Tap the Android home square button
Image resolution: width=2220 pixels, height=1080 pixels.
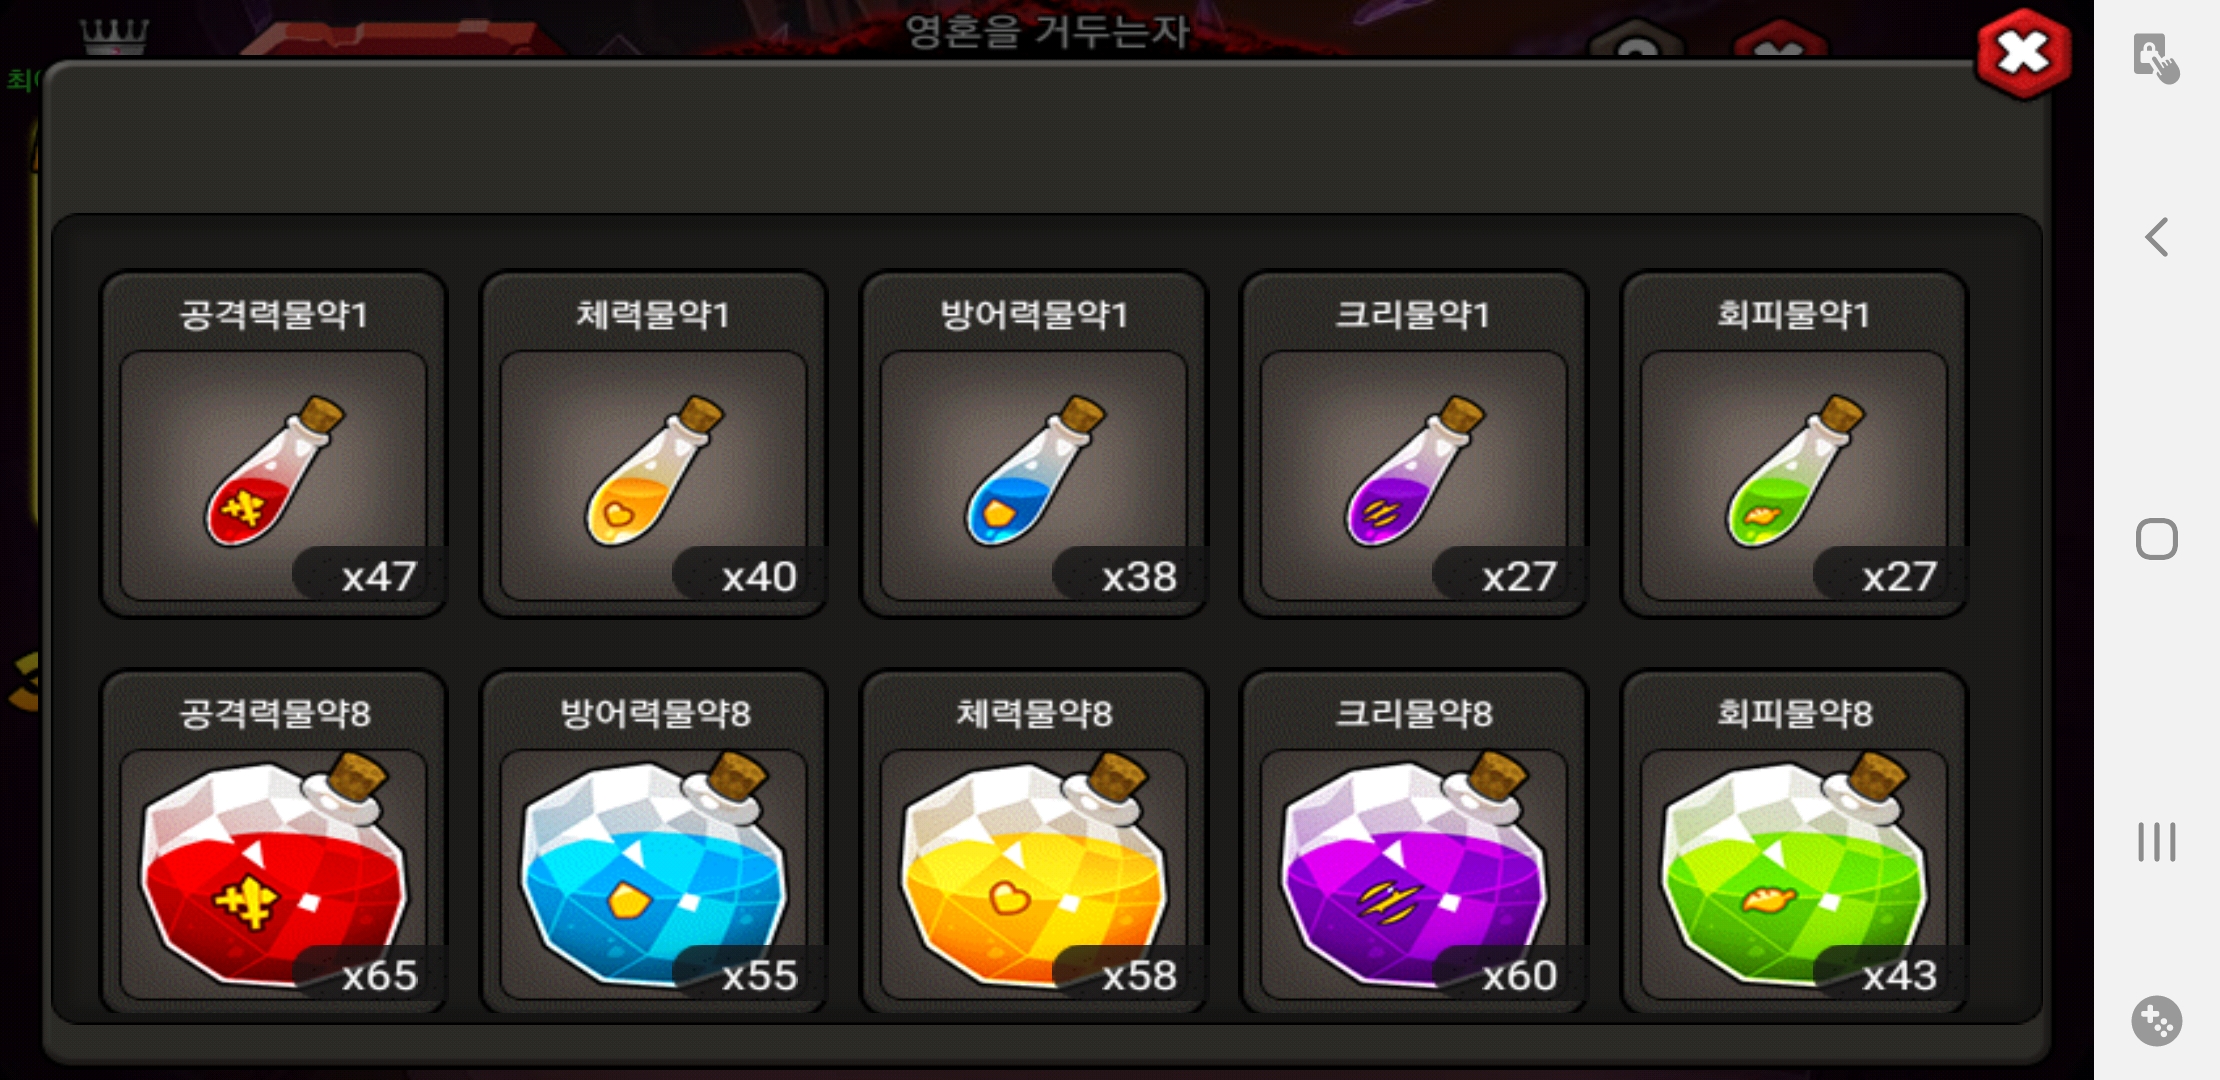click(x=2157, y=539)
